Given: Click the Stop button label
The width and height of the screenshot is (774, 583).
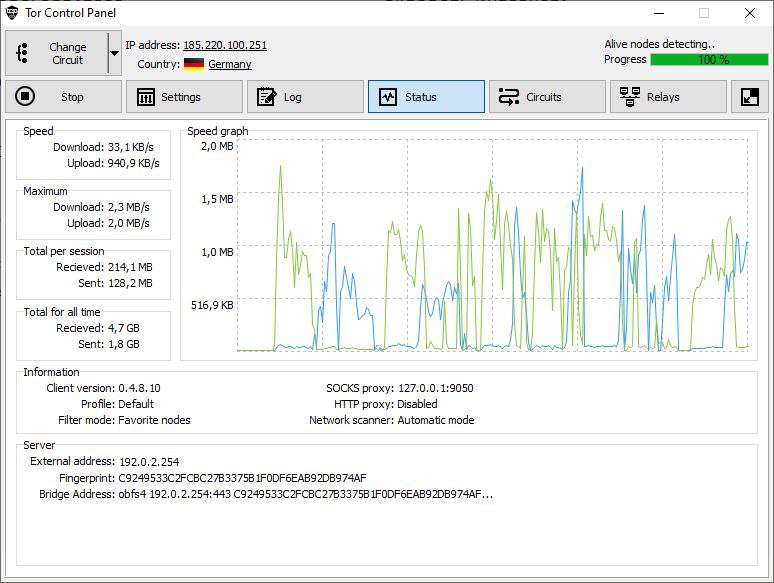Looking at the screenshot, I should [72, 97].
